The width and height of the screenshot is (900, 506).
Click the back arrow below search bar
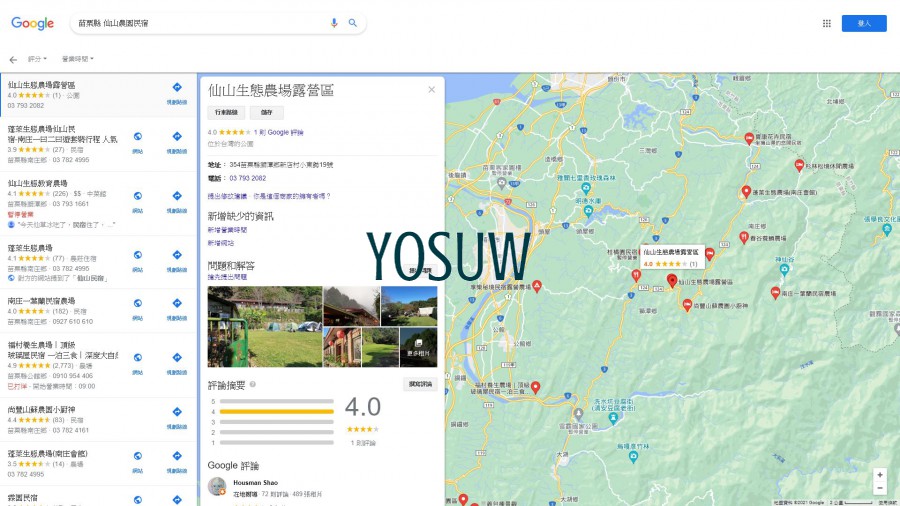[13, 60]
